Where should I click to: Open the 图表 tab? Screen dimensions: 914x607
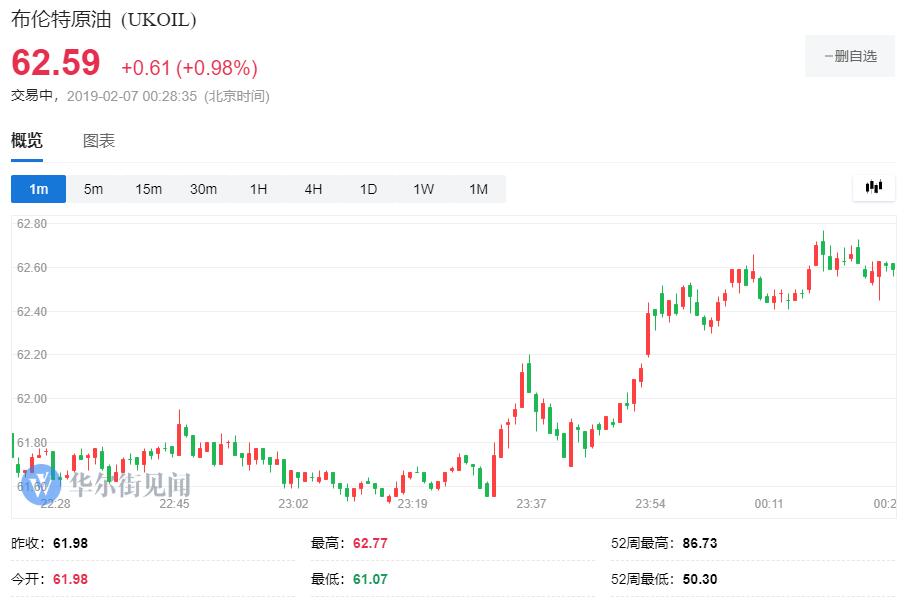tap(99, 141)
